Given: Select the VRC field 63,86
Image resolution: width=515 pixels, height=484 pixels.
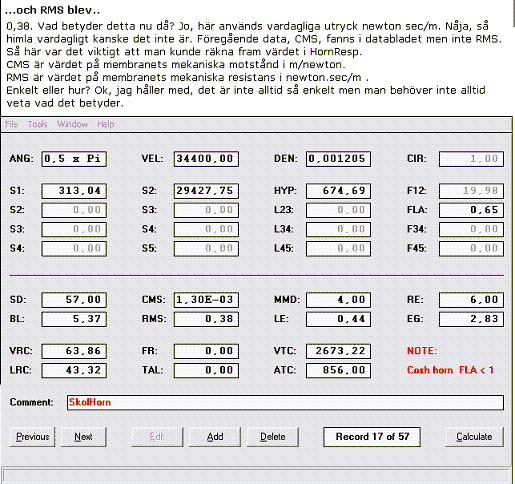Looking at the screenshot, I should (x=74, y=351).
